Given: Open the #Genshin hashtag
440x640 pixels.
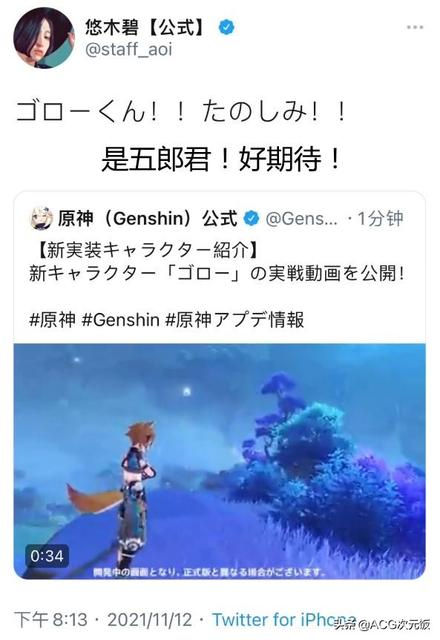Looking at the screenshot, I should (120, 320).
